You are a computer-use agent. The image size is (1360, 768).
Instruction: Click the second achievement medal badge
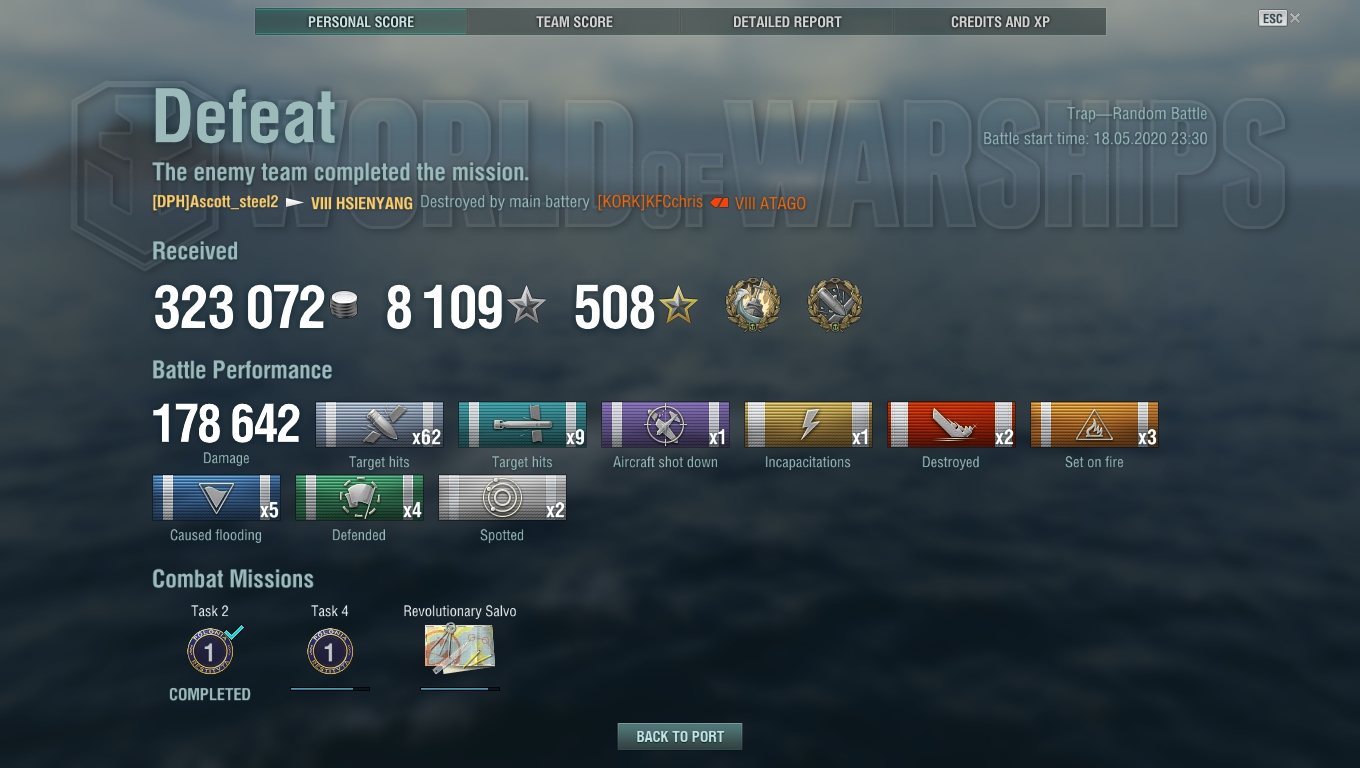point(835,306)
